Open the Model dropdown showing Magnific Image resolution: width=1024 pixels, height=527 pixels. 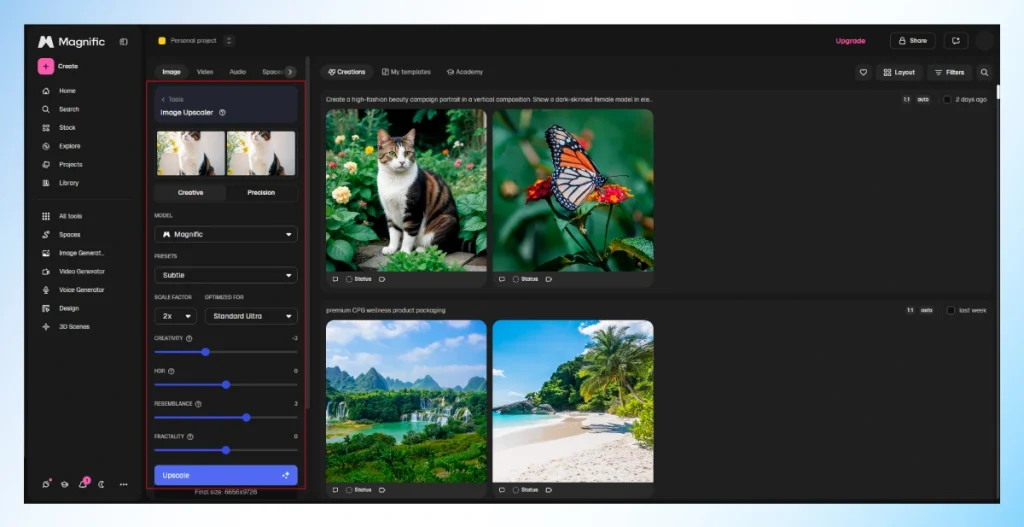226,234
